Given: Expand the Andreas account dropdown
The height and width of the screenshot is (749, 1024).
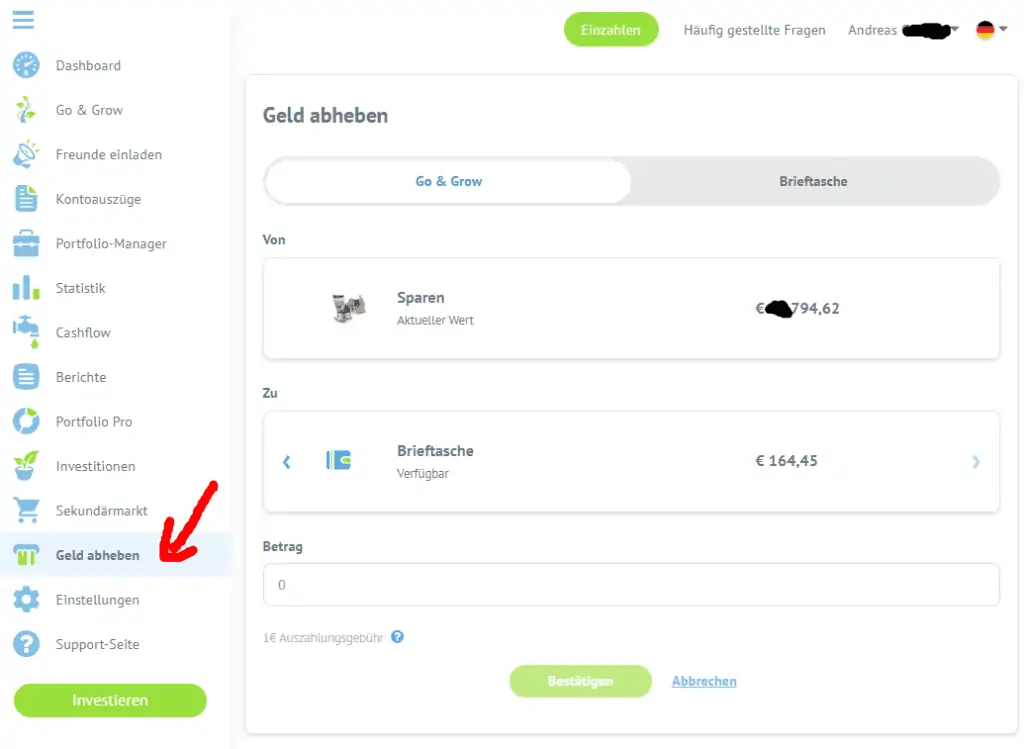Looking at the screenshot, I should [903, 30].
